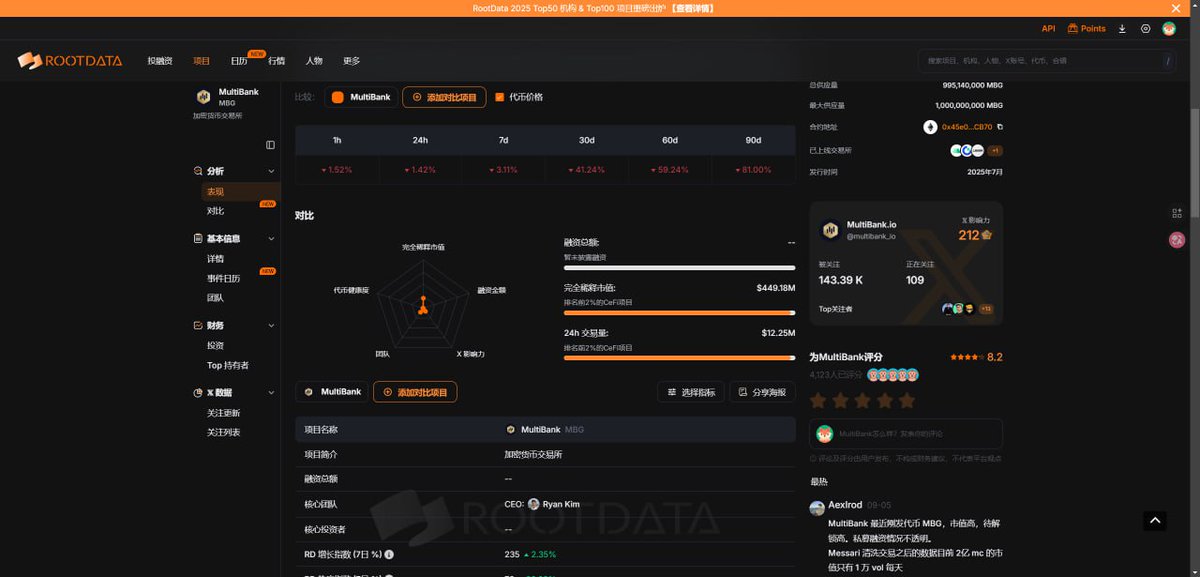Click the floating grid-plus widget icon on the right edge
Screen dimensions: 1200x577
click(x=1177, y=213)
